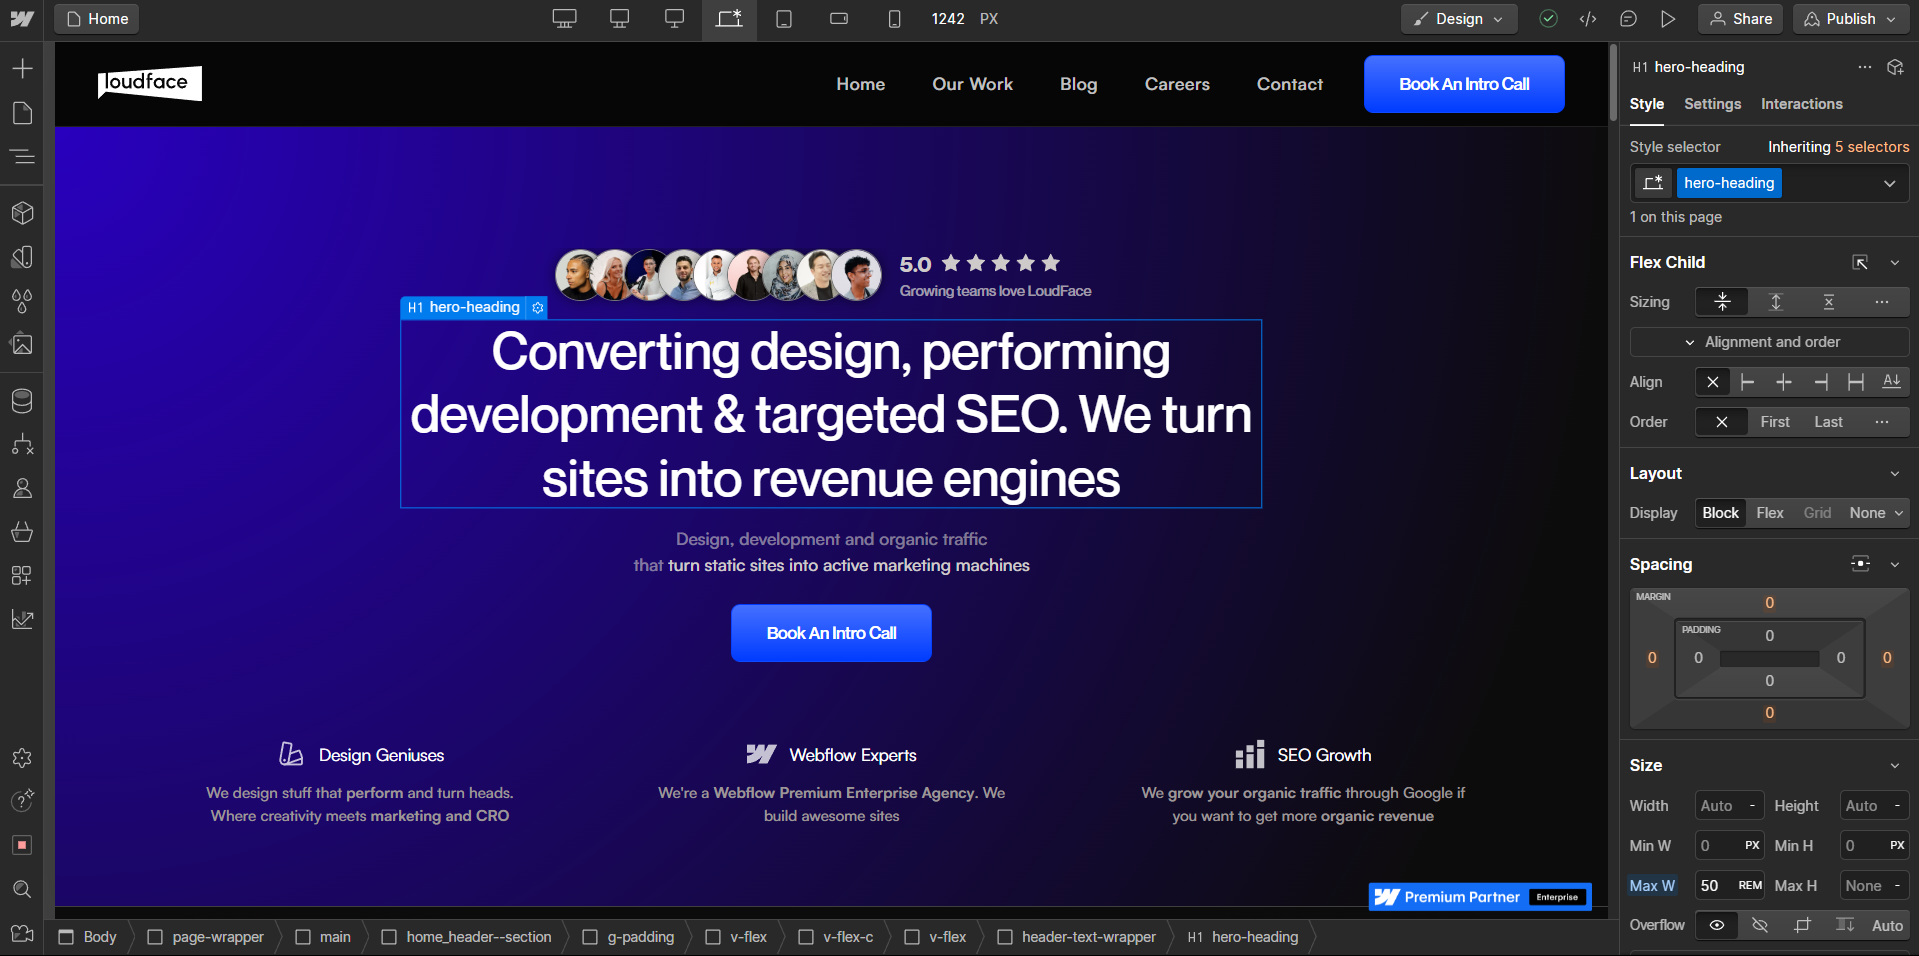The width and height of the screenshot is (1919, 956).
Task: Set flex sizing to don't shrink or grow
Action: pyautogui.click(x=1829, y=302)
